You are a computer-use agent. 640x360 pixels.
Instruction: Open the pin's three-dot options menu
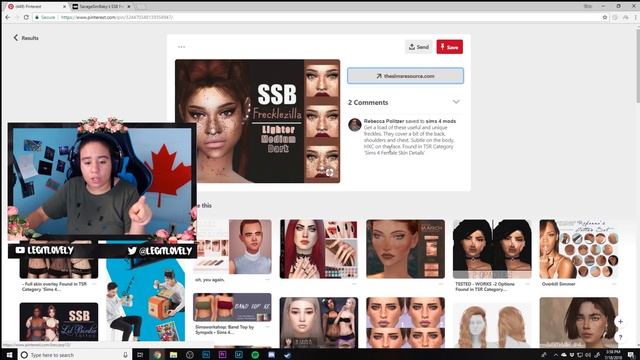point(182,47)
